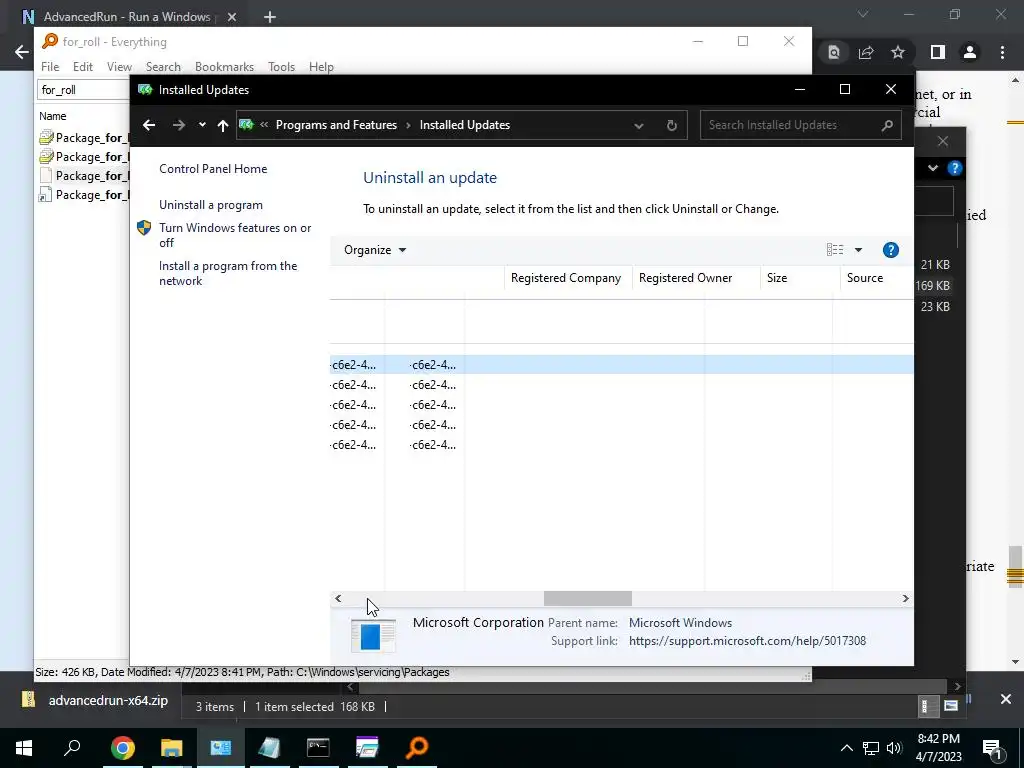Show hidden system tray icons
Screen dimensions: 1024x768
click(846, 748)
